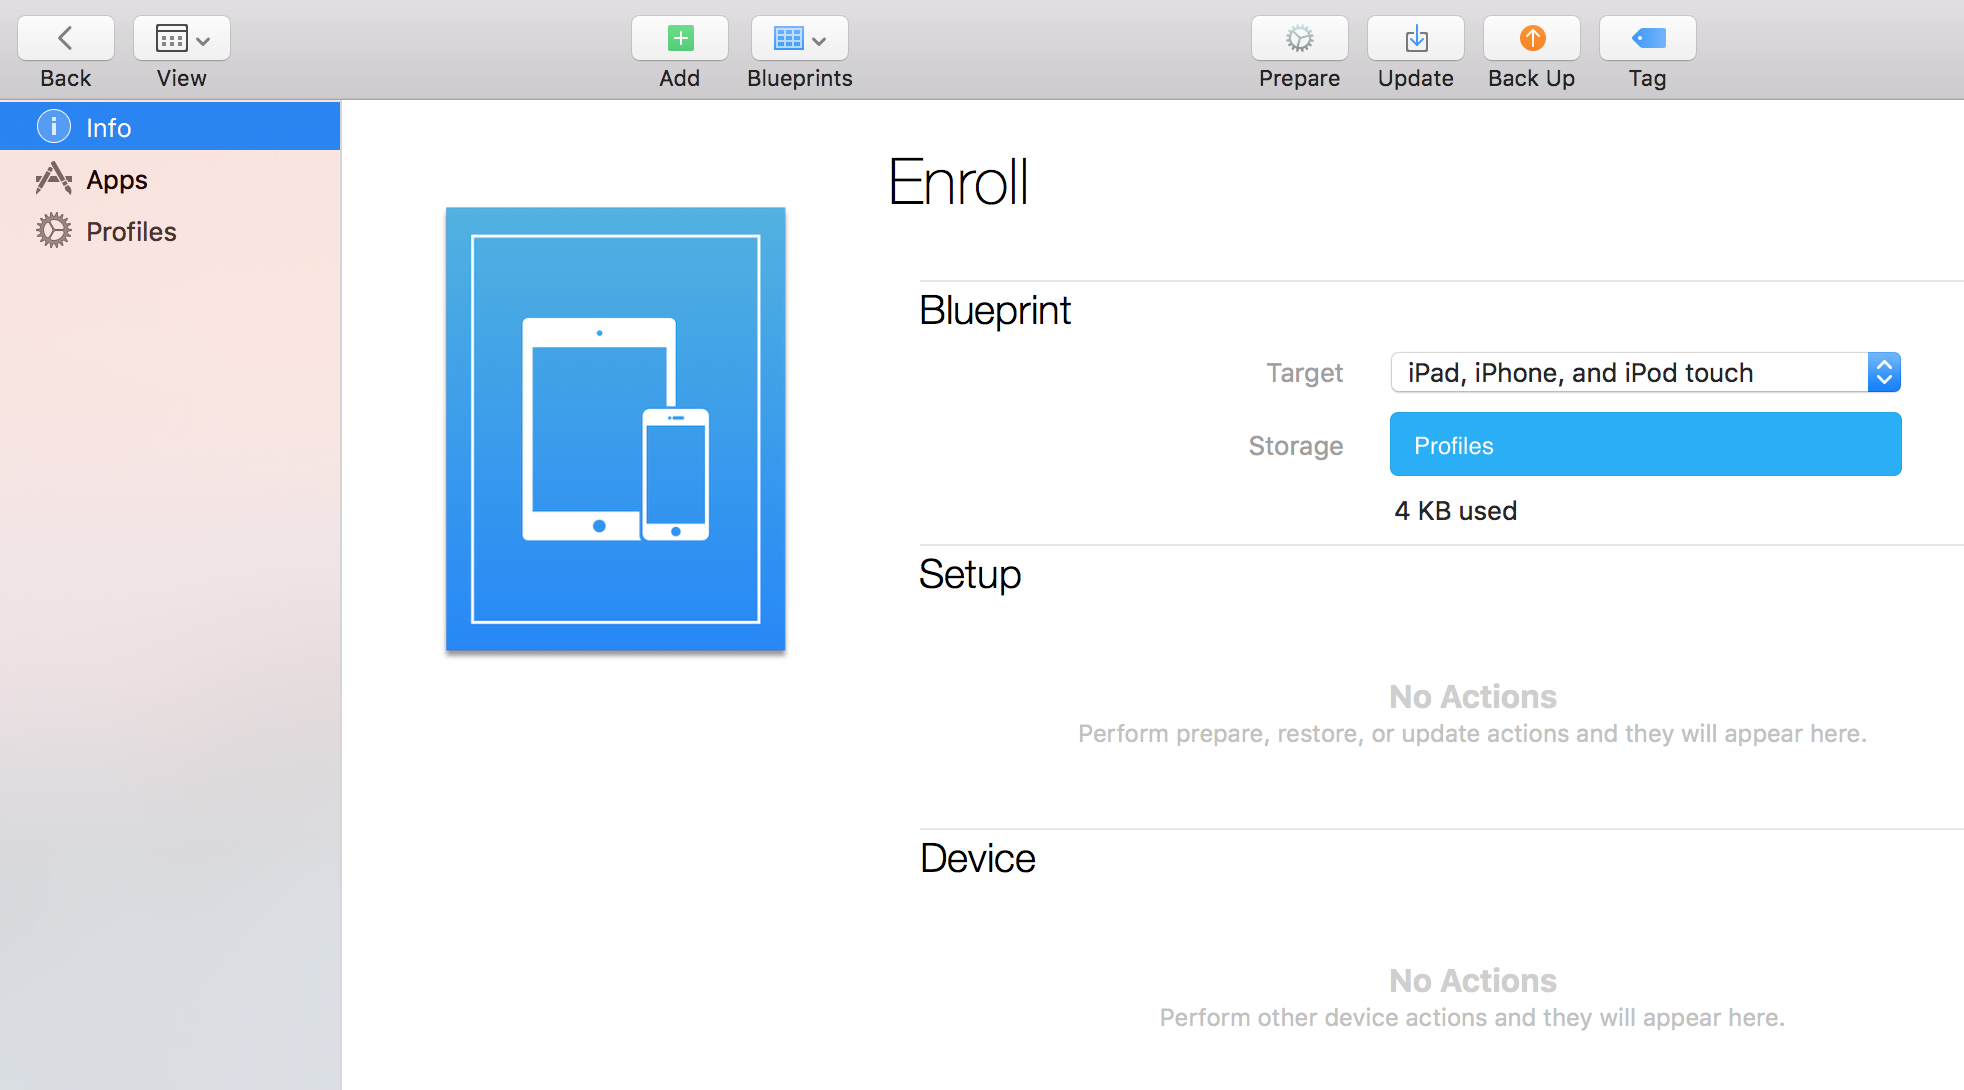1964x1090 pixels.
Task: Click the Profiles gear sidebar icon
Action: 54,231
